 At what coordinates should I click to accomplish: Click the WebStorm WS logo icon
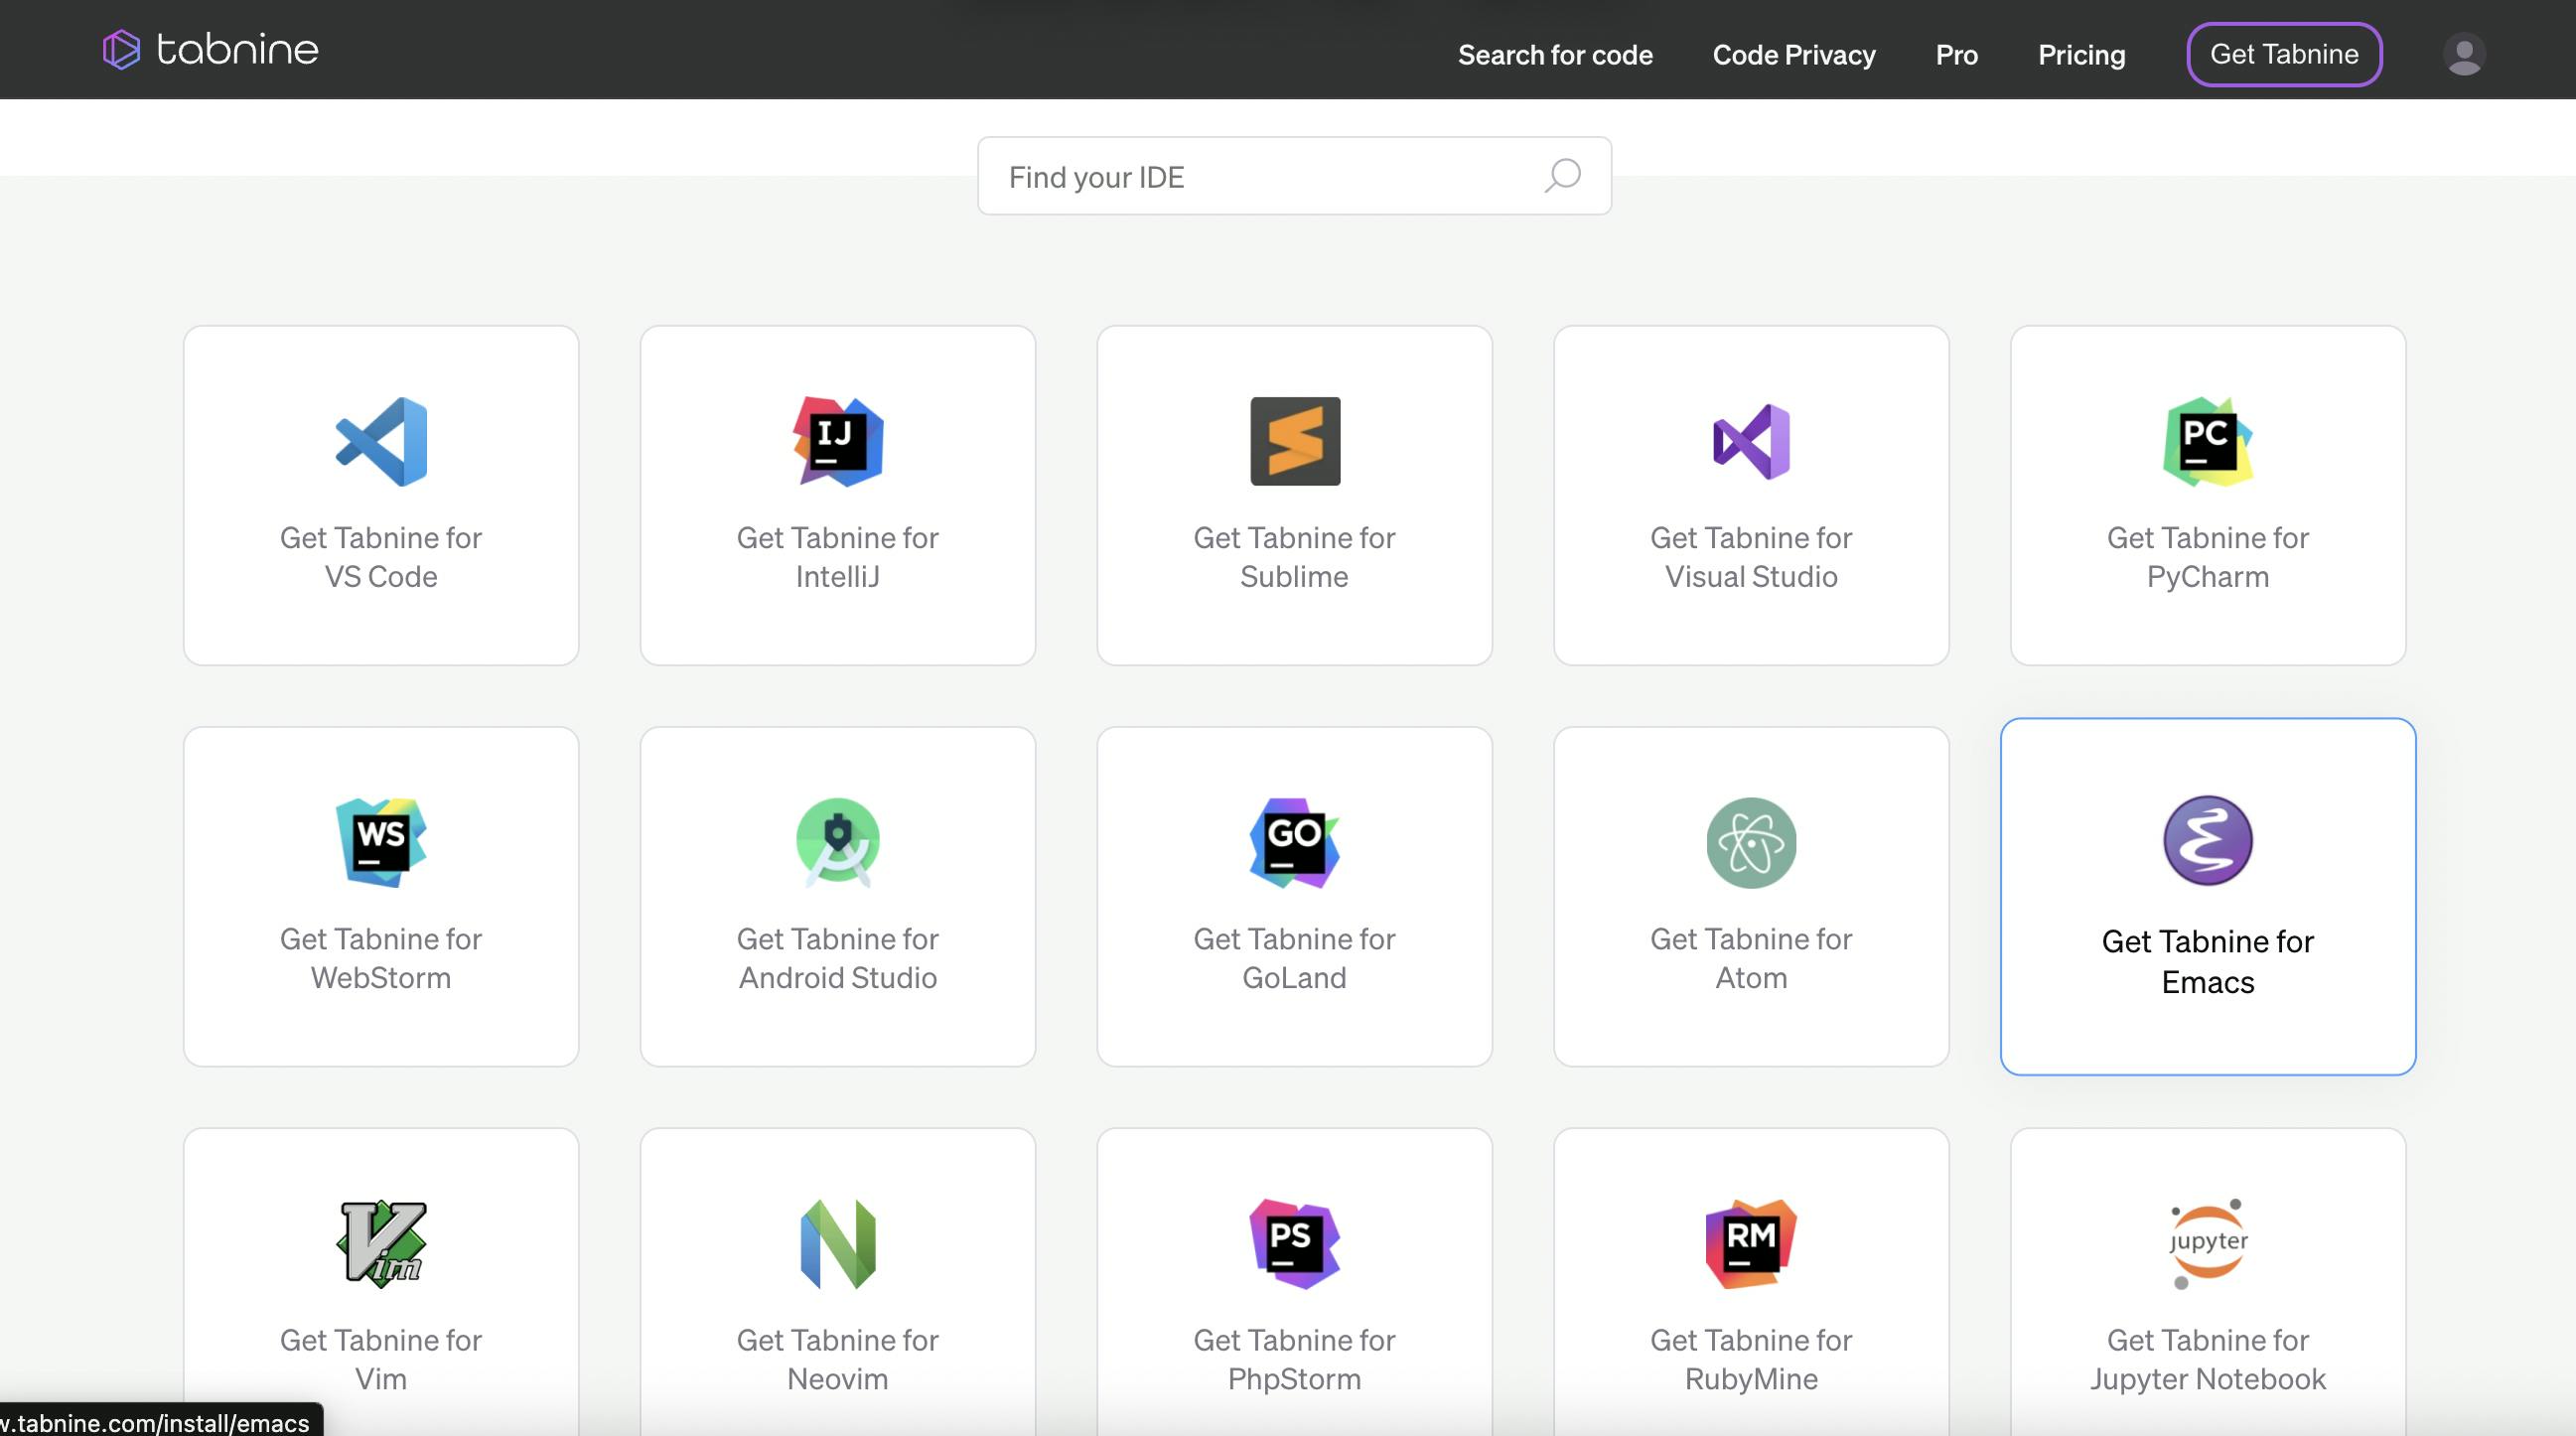tap(381, 843)
